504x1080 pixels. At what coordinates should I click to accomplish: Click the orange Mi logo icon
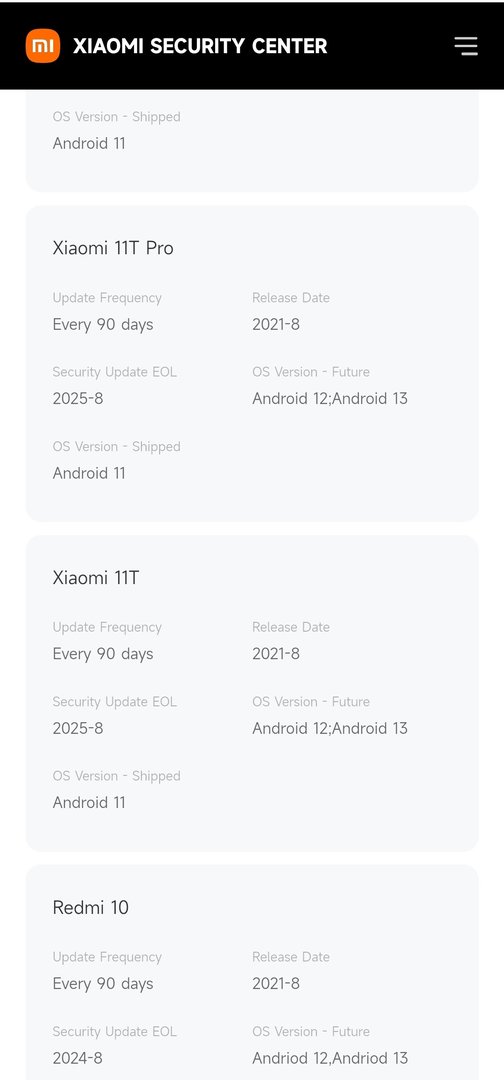coord(43,46)
